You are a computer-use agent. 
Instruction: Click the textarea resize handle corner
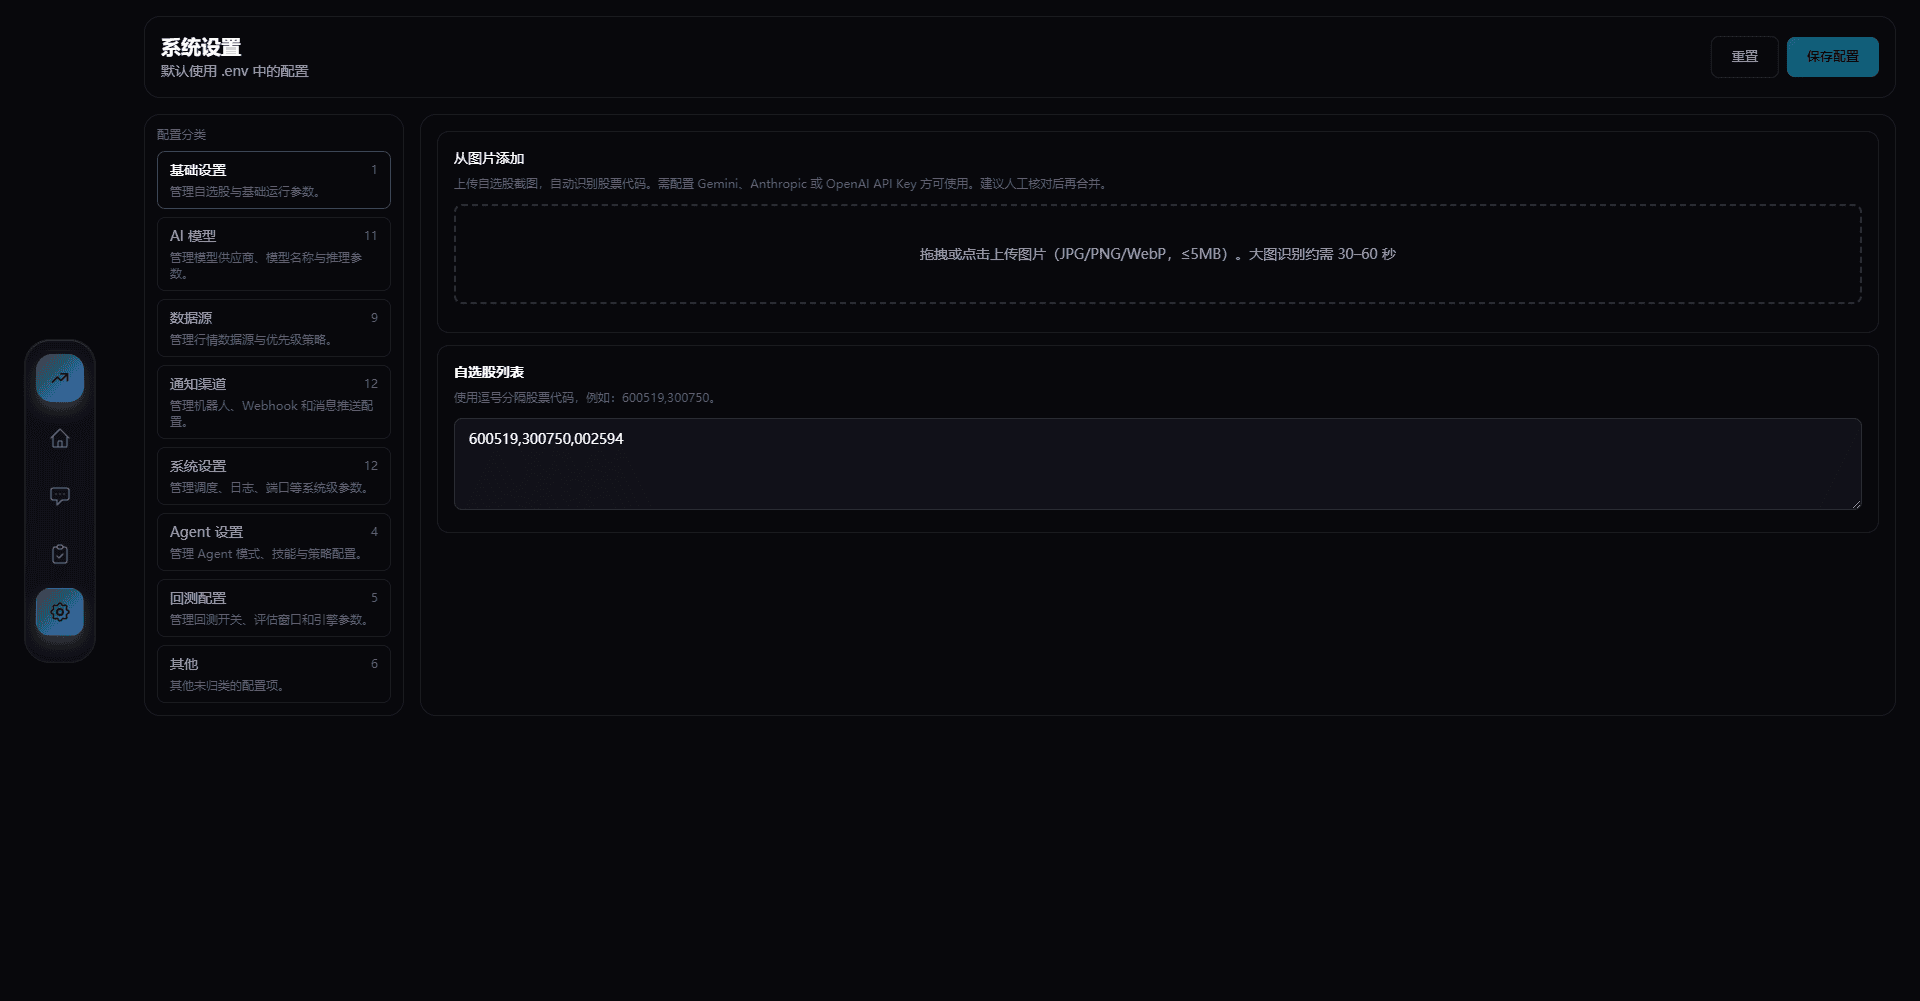[1855, 504]
